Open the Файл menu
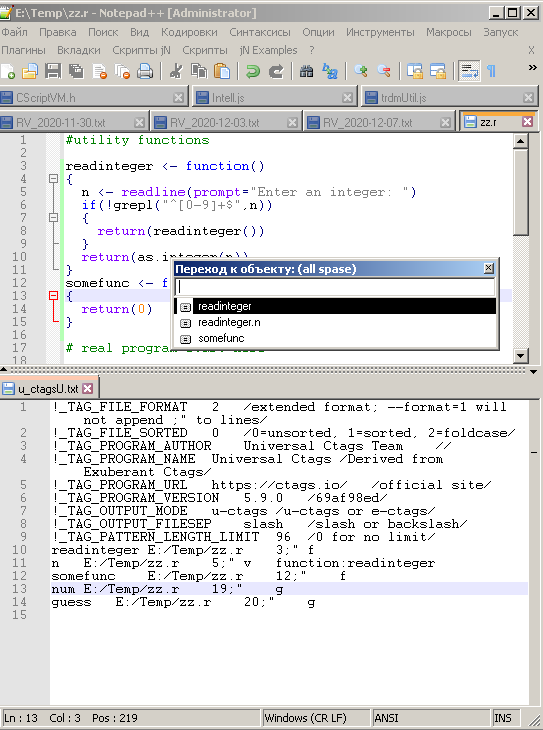This screenshot has width=543, height=730. 14,32
